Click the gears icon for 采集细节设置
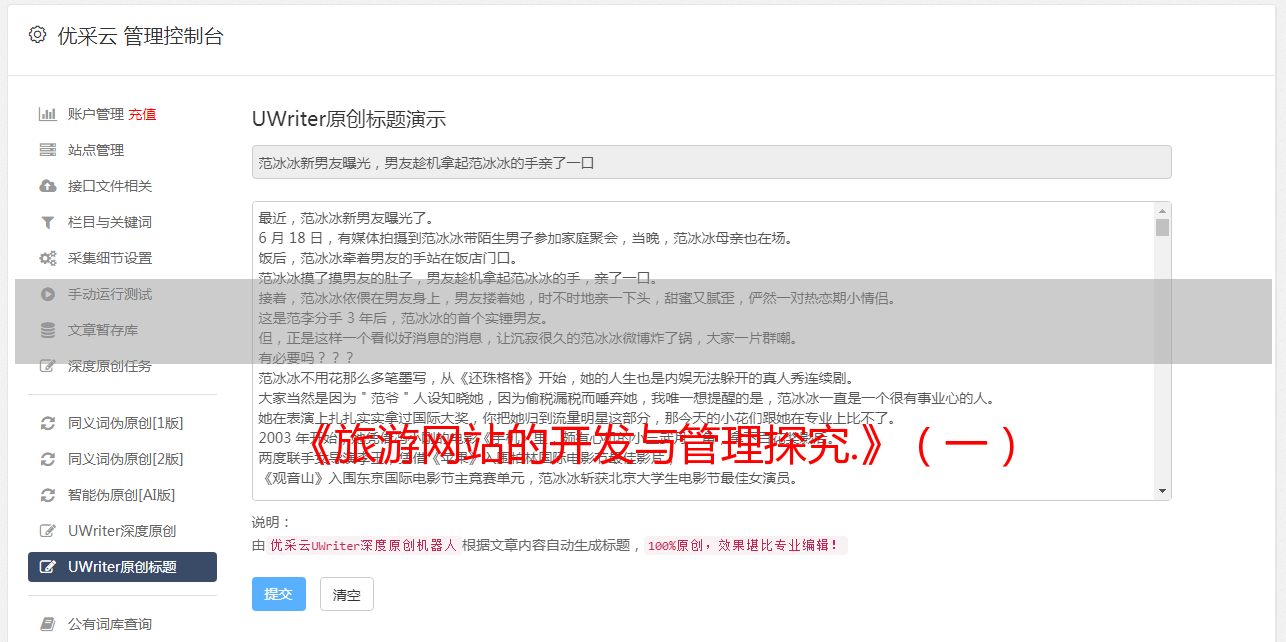 47,258
